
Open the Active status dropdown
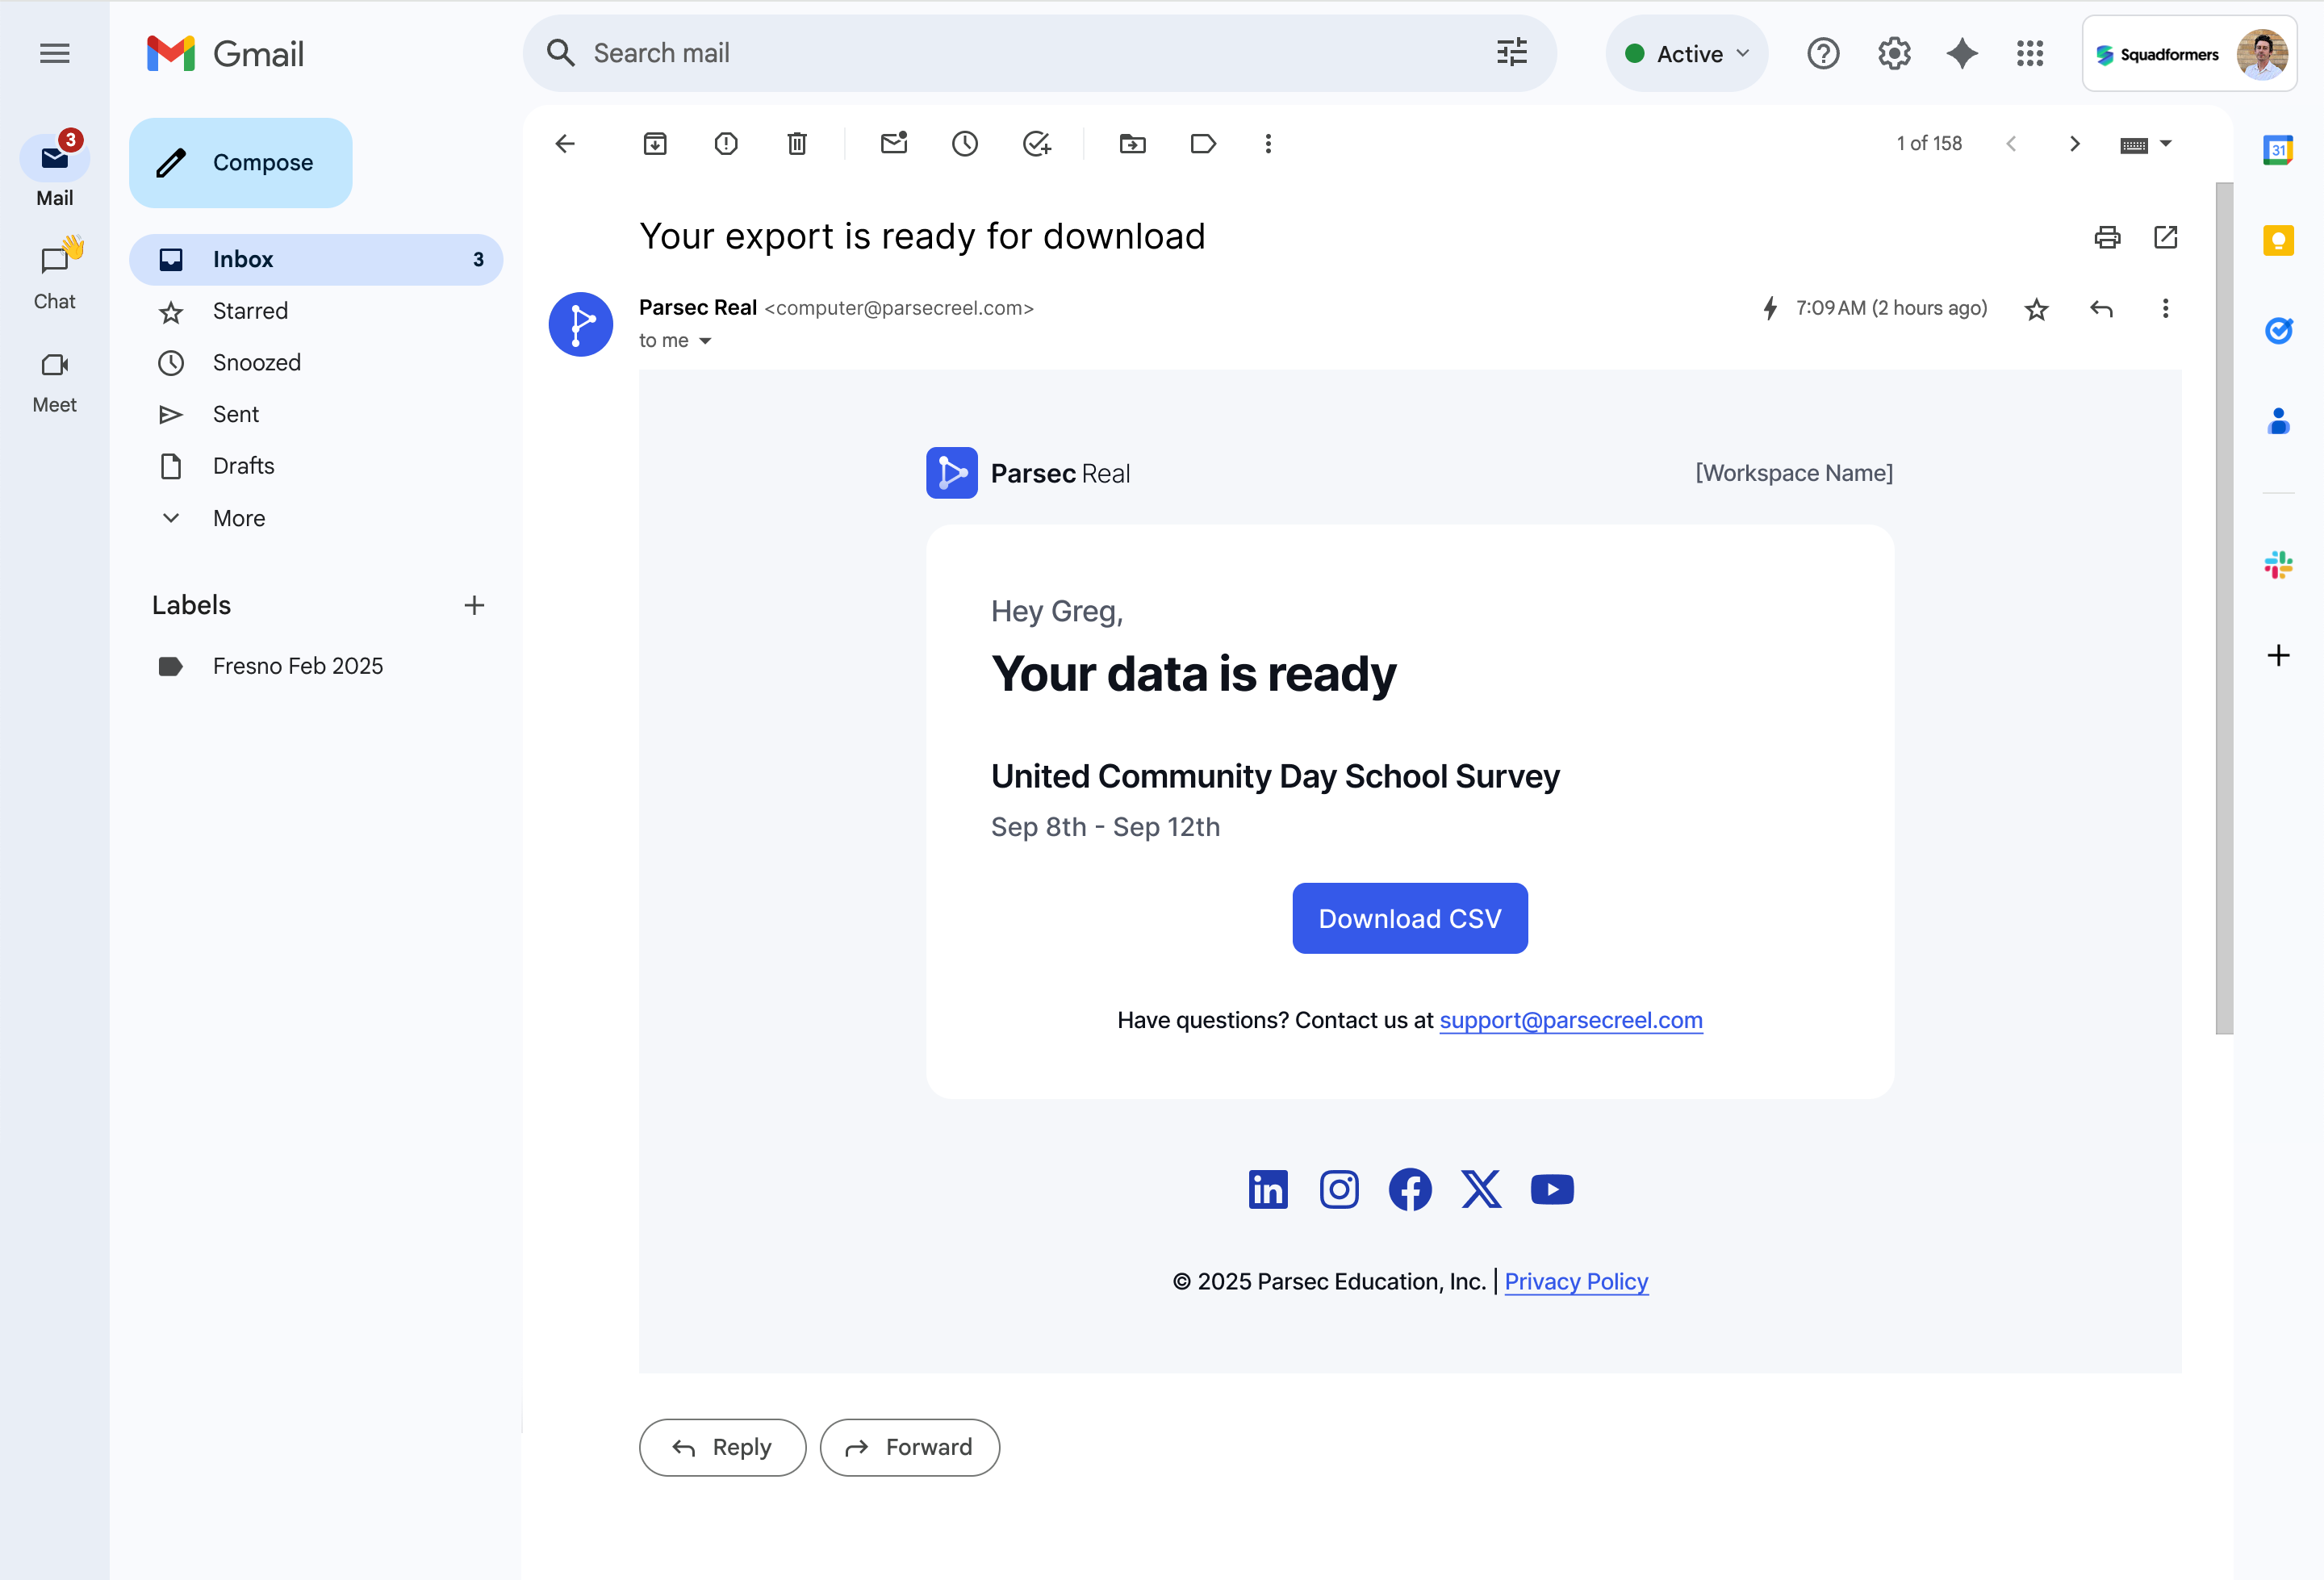tap(1687, 54)
